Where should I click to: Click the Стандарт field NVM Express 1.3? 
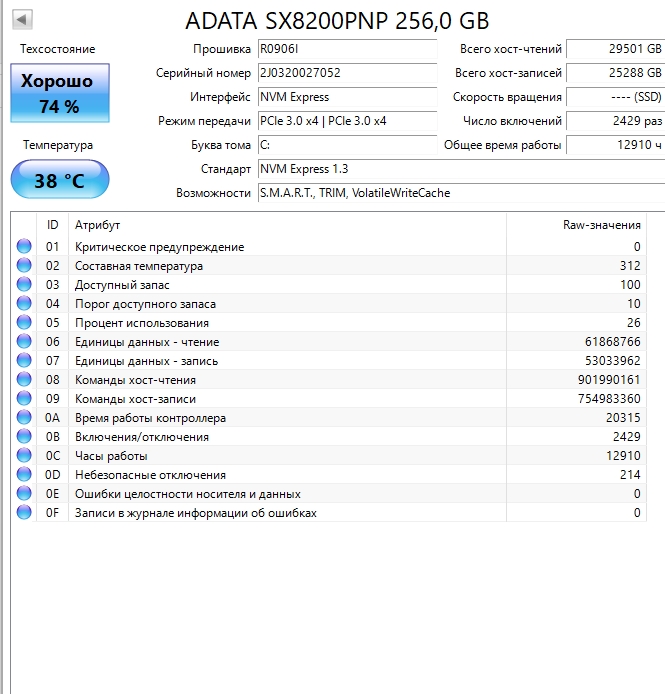pyautogui.click(x=461, y=169)
